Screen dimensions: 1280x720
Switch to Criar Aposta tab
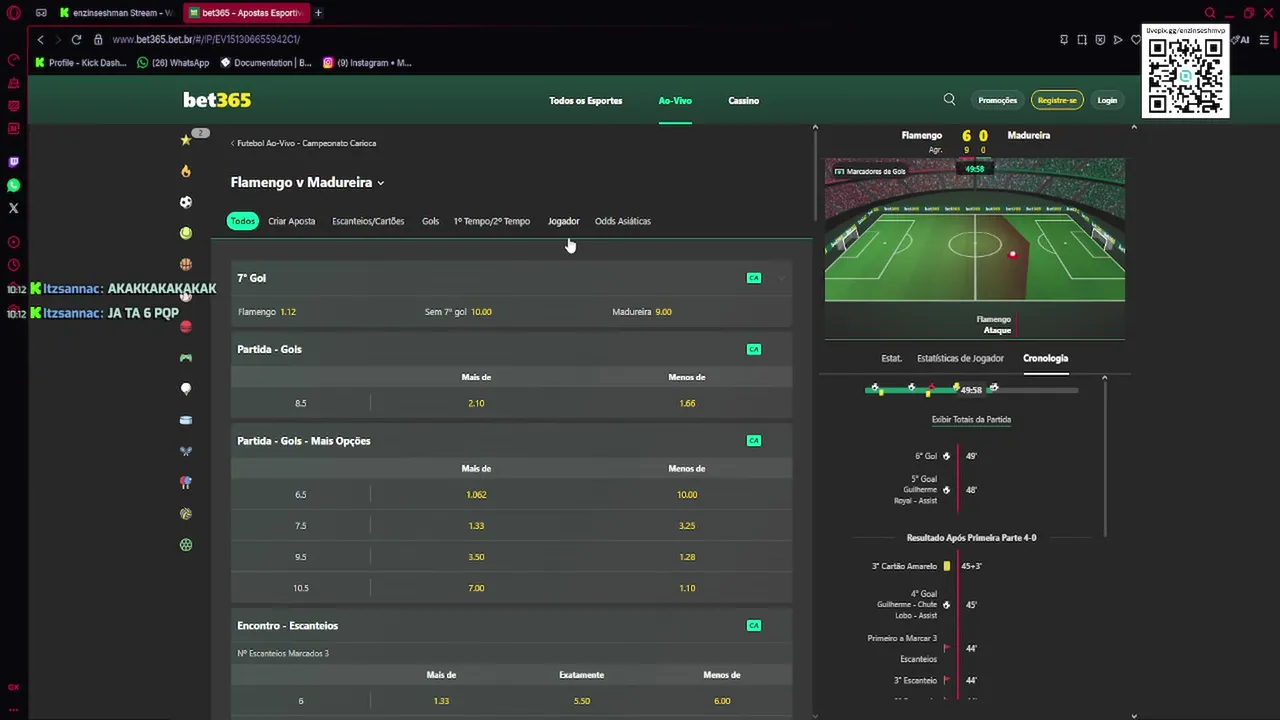point(291,221)
